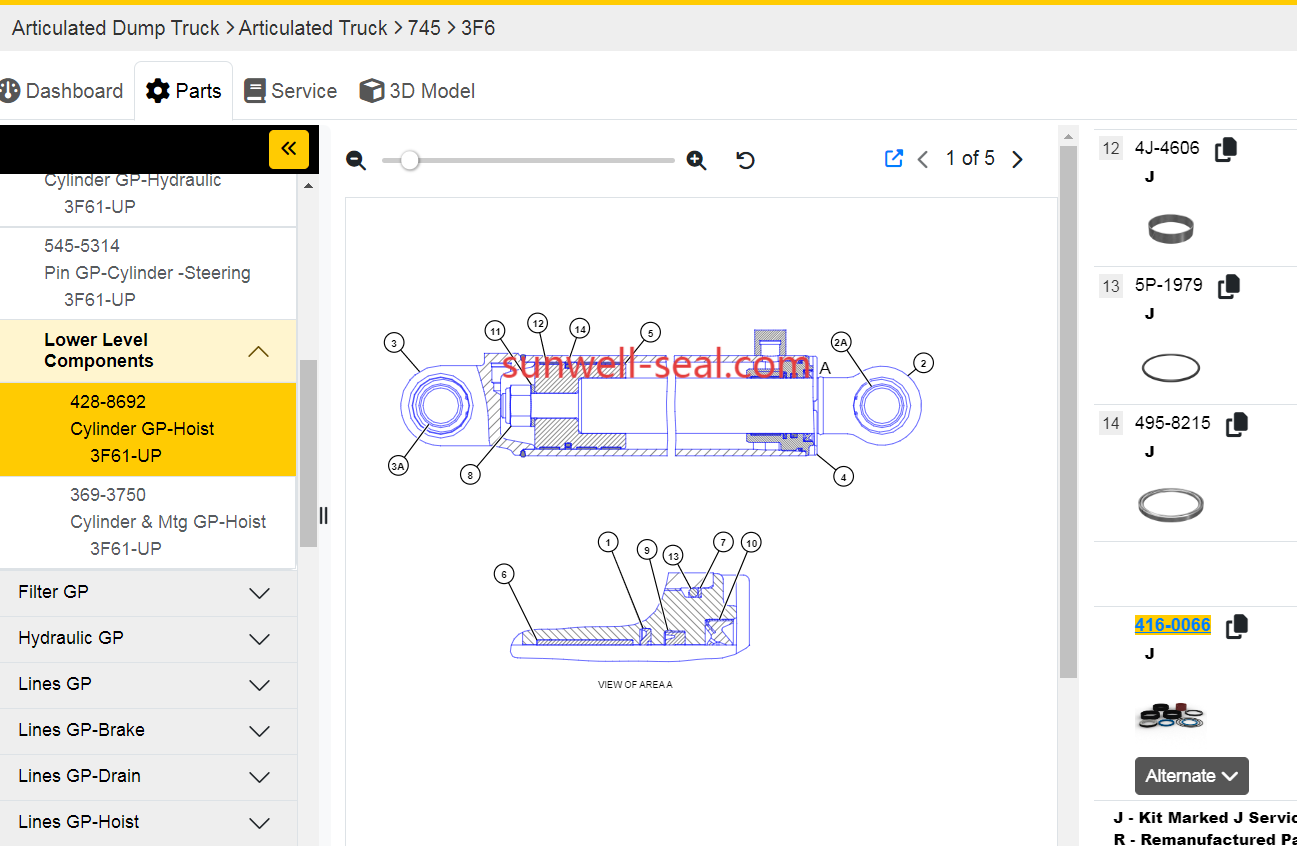
Task: Select 369-3750 Cylinder & Mtg GP-Hoist
Action: pyautogui.click(x=167, y=521)
